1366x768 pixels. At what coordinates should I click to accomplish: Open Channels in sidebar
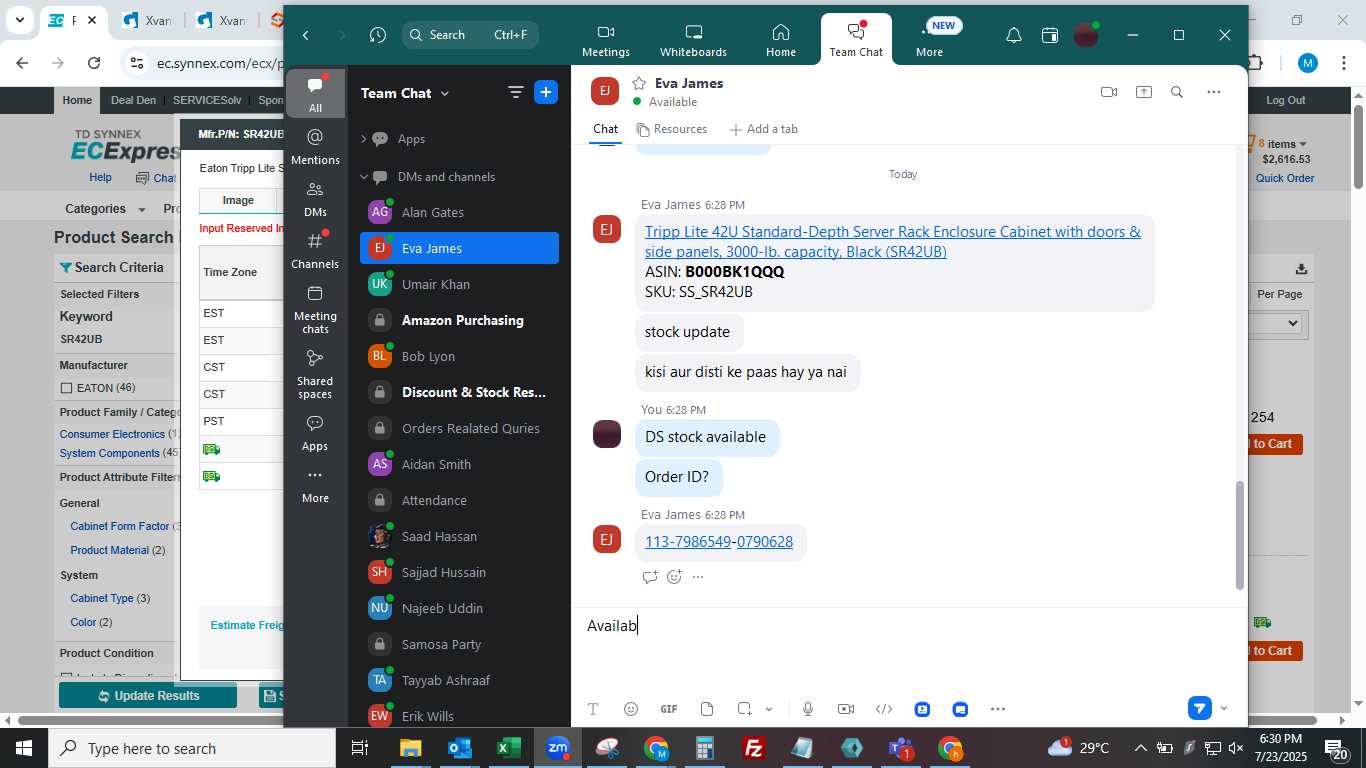coord(315,250)
